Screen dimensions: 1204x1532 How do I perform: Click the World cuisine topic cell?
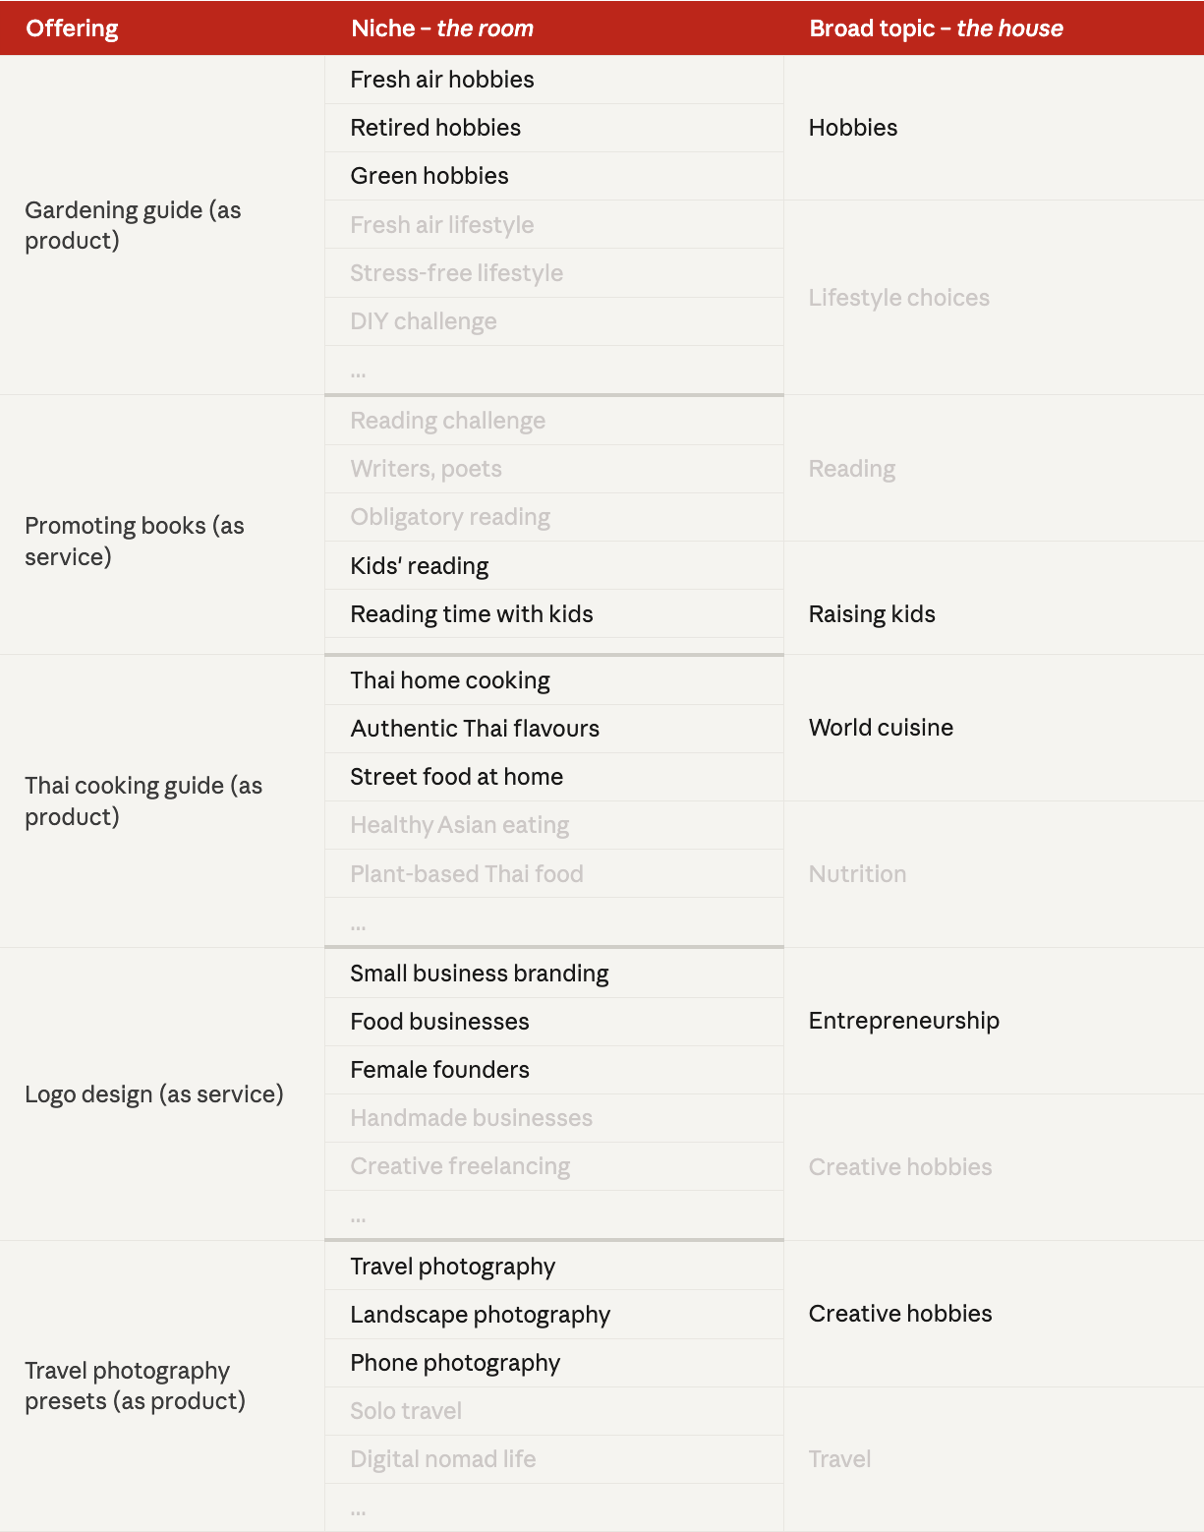pos(994,728)
